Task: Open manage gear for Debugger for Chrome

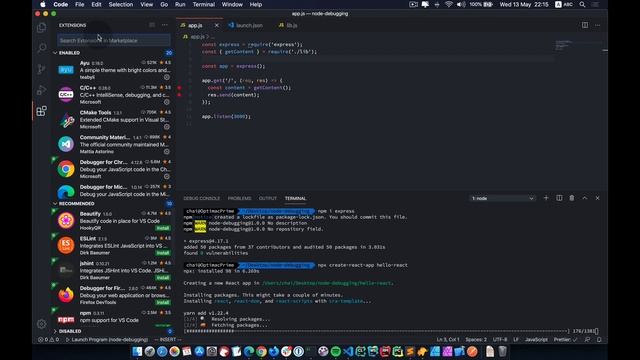Action: [x=167, y=177]
